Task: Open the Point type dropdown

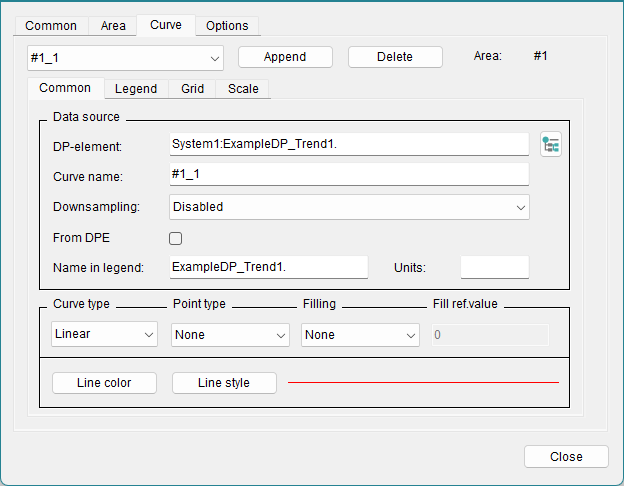Action: coord(230,335)
